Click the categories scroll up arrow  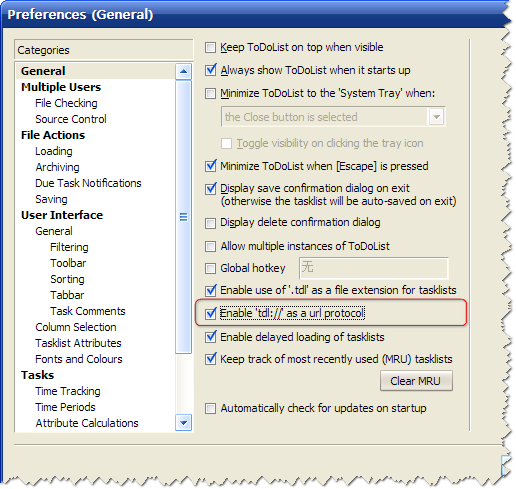click(183, 71)
